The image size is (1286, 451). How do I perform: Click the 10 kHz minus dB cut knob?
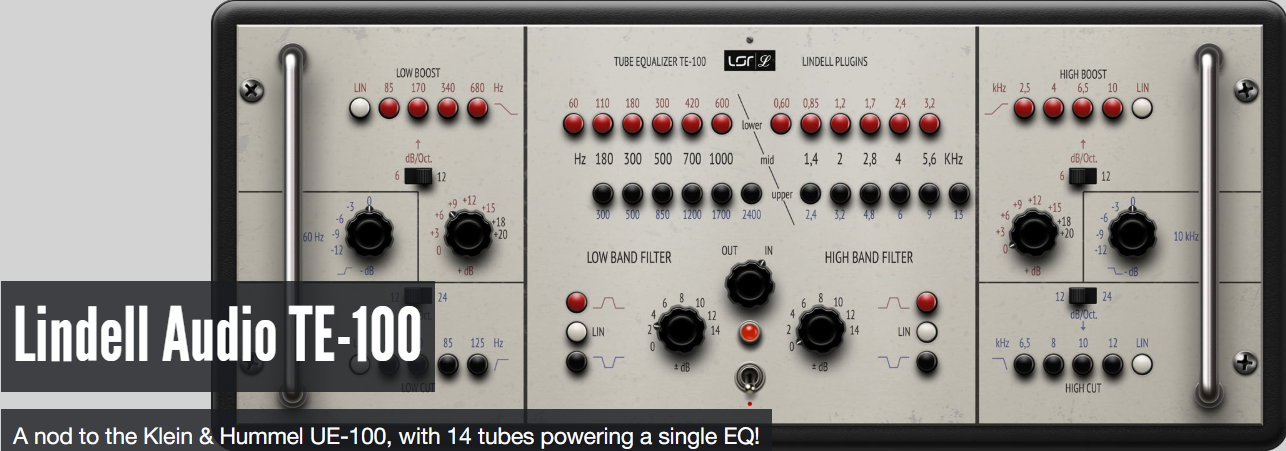coord(1134,235)
